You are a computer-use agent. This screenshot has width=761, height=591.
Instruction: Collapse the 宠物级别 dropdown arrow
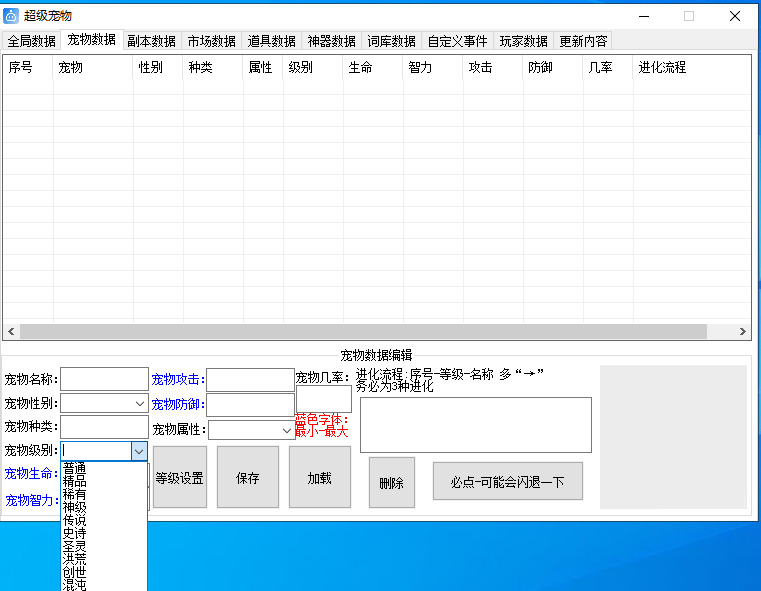pyautogui.click(x=139, y=451)
